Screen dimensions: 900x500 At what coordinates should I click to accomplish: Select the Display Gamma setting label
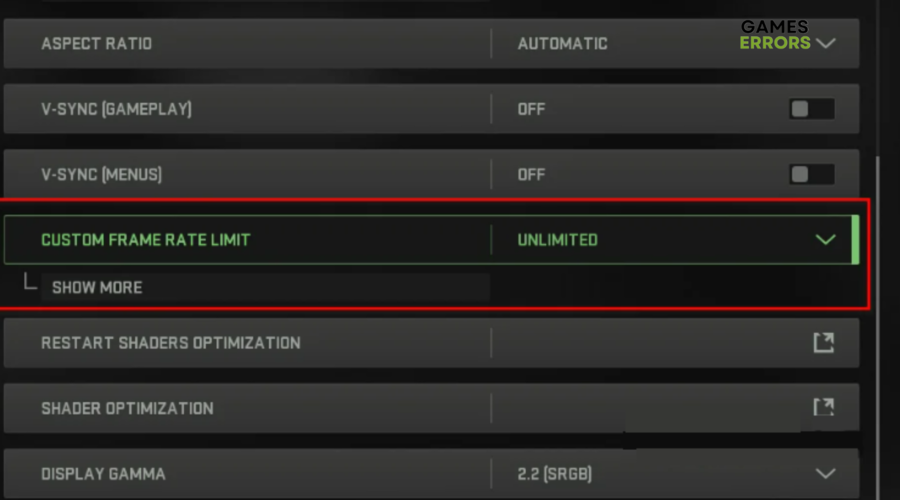pos(103,473)
